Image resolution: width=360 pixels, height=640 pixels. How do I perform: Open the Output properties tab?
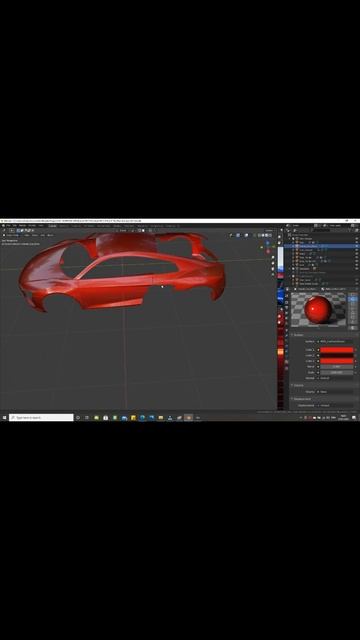[x=287, y=307]
